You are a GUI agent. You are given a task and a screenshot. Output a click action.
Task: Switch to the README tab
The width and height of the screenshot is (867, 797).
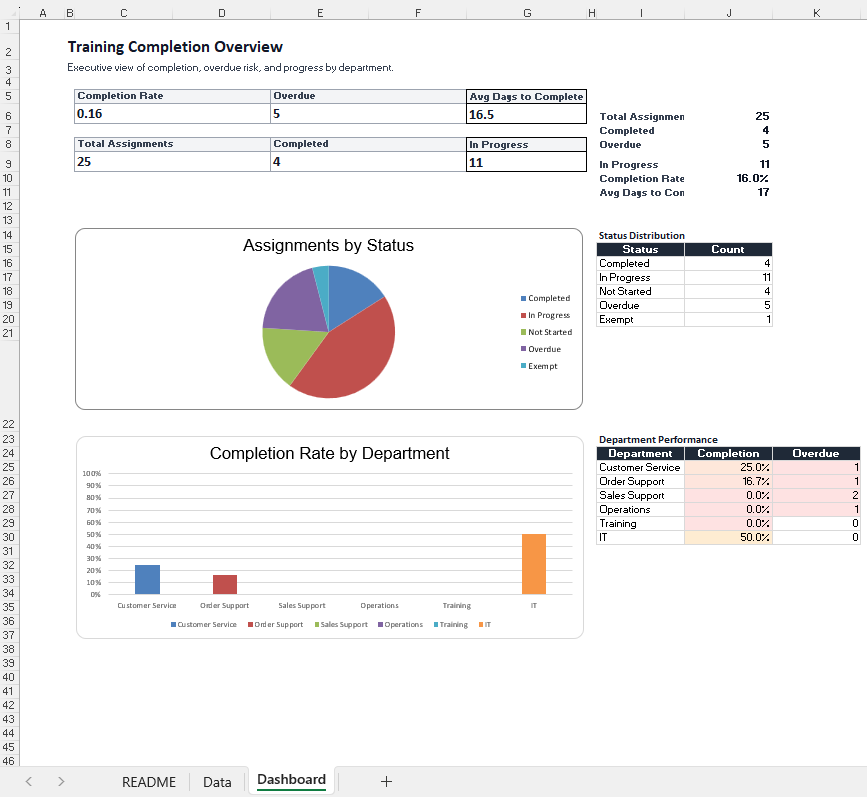tap(149, 781)
